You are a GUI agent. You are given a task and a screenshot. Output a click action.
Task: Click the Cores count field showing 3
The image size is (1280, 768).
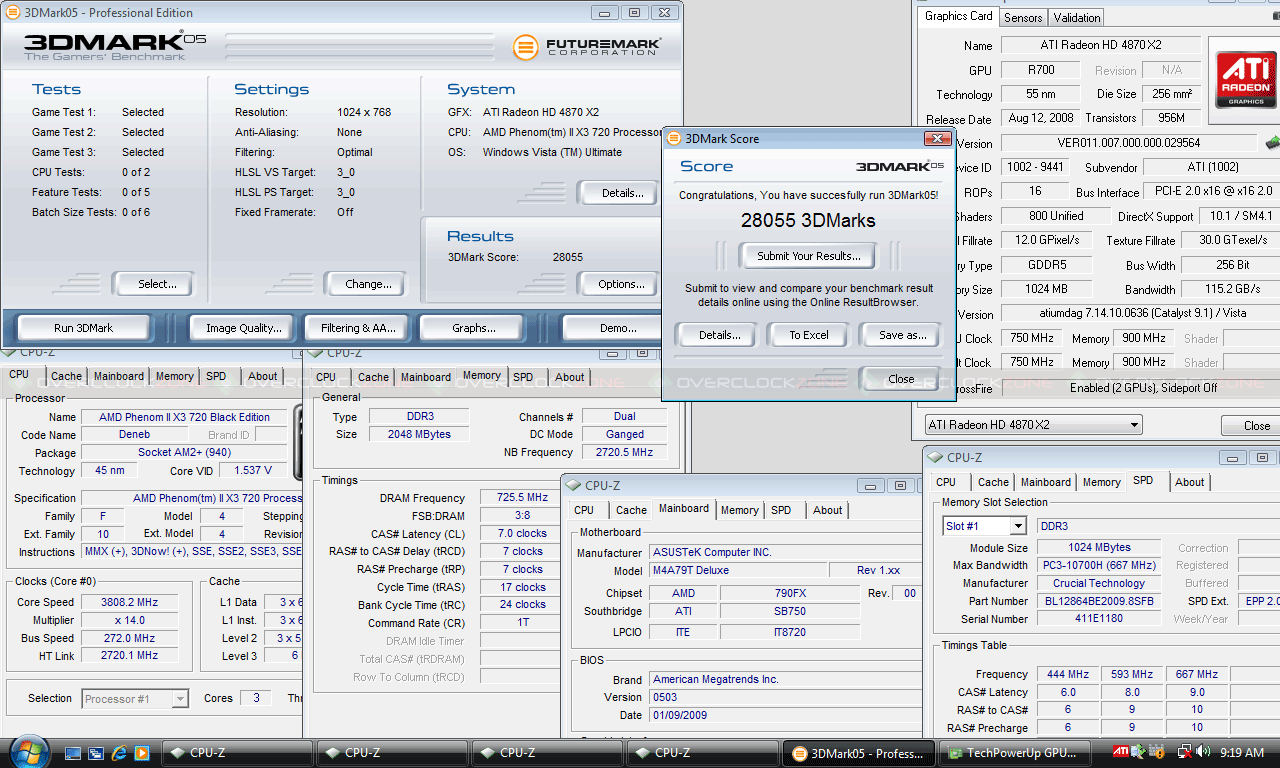tap(256, 699)
